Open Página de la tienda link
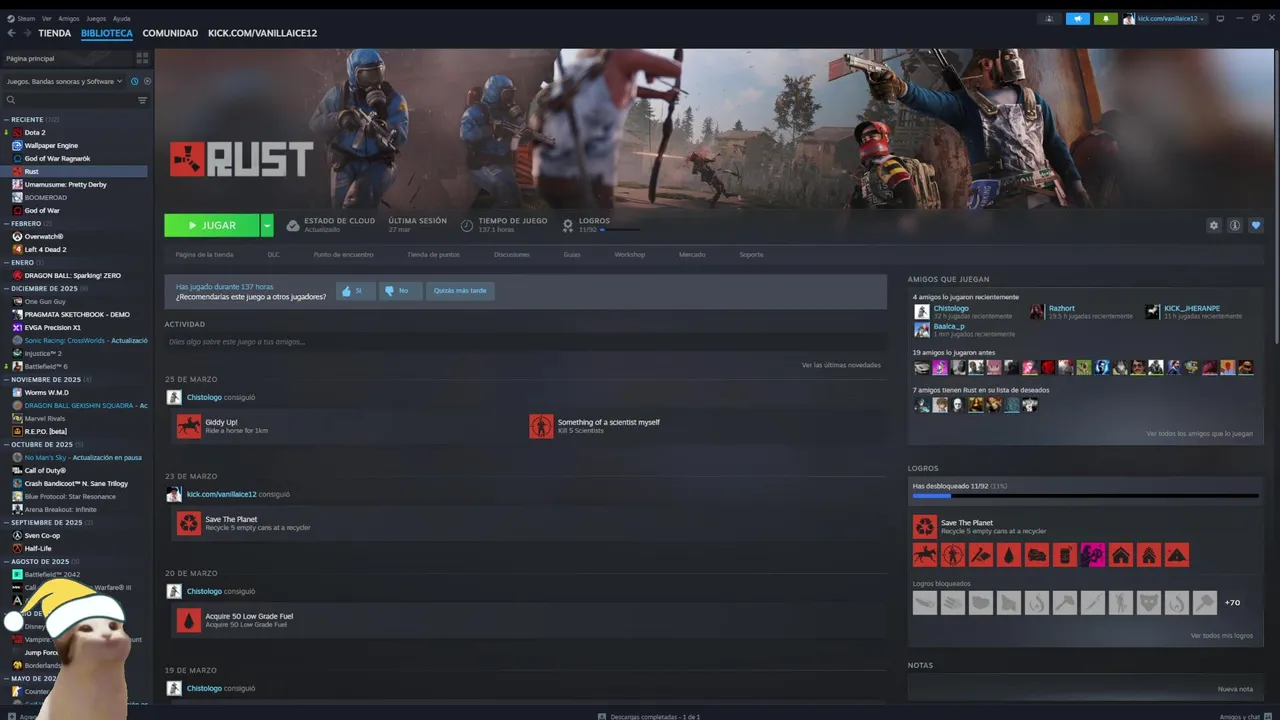The image size is (1280, 720). click(x=204, y=254)
